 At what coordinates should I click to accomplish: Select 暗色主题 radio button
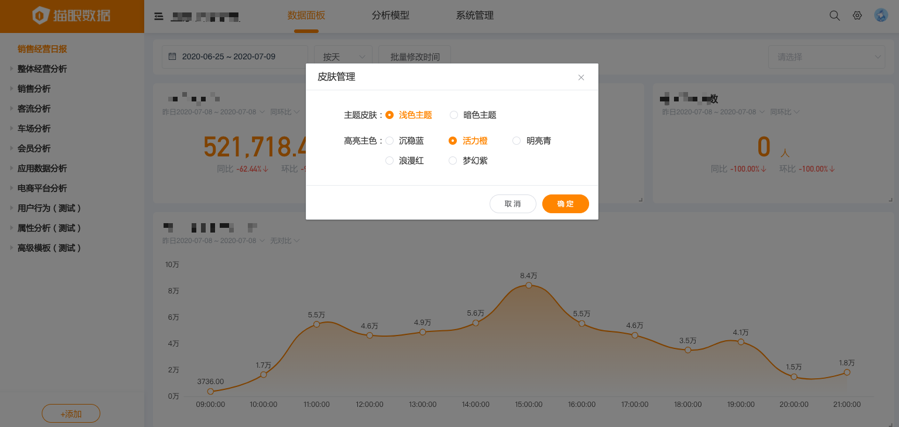pos(454,115)
